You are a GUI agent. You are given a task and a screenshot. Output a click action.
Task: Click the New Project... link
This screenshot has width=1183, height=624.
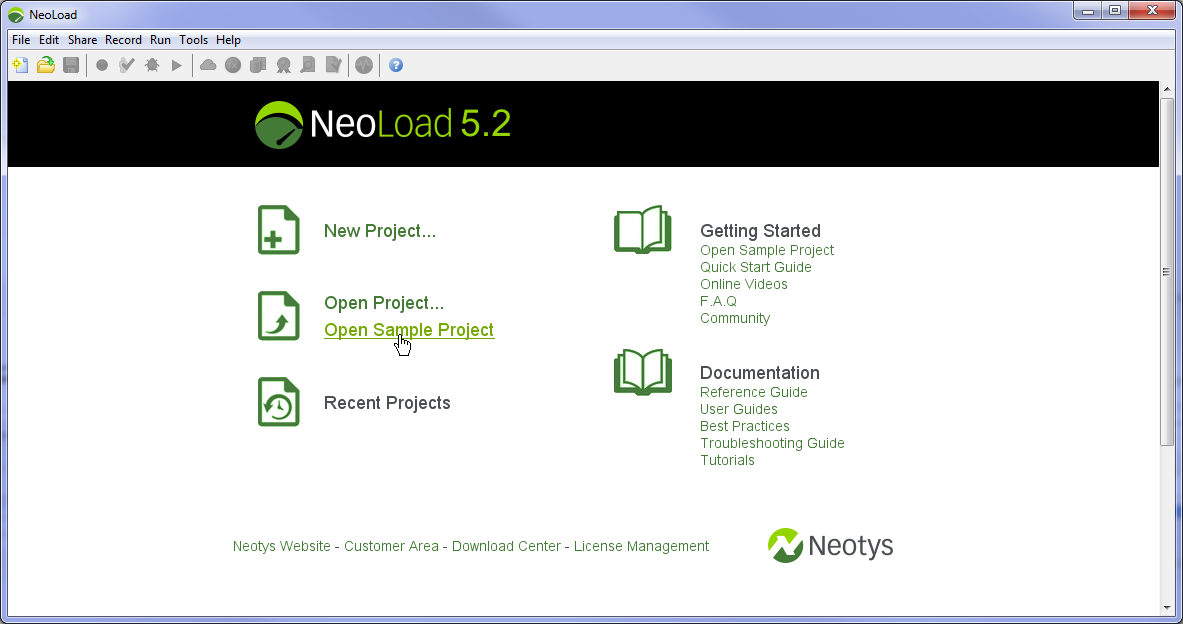[379, 231]
